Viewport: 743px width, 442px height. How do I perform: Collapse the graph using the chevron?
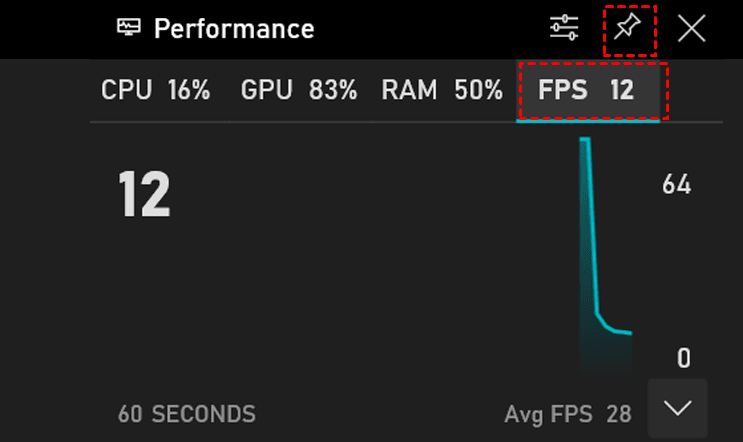(x=678, y=408)
